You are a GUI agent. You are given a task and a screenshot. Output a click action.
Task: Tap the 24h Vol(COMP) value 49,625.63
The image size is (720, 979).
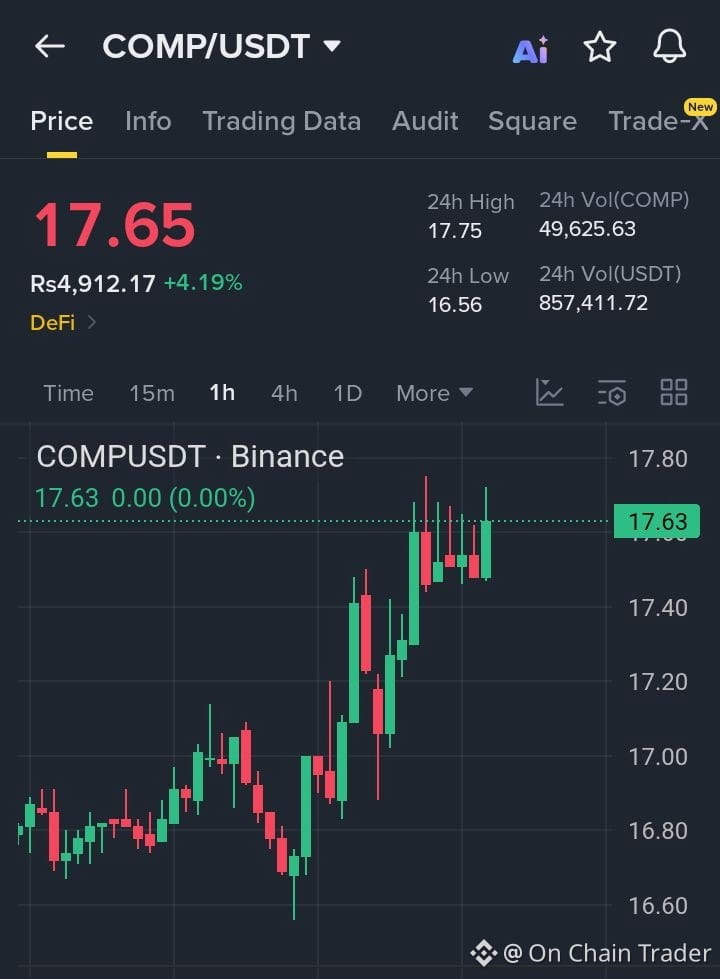pyautogui.click(x=587, y=229)
